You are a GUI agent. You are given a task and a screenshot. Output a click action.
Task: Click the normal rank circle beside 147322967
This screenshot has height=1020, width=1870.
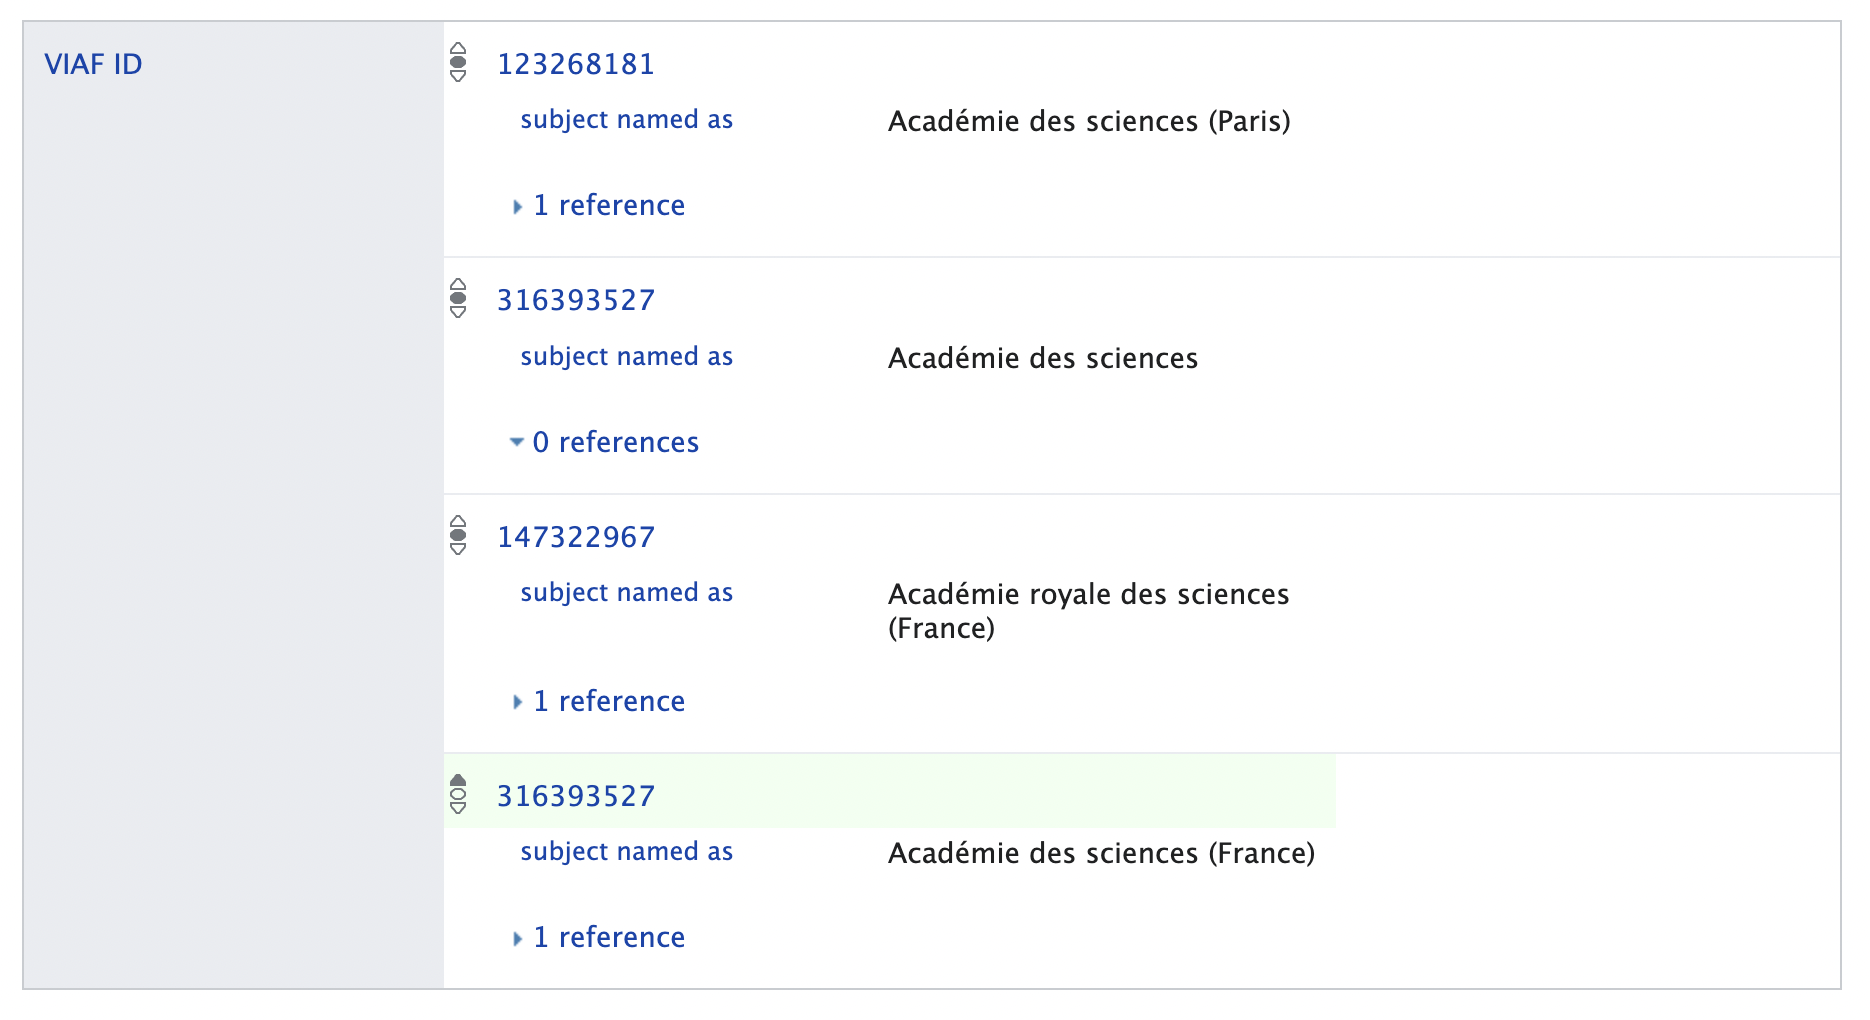point(459,536)
